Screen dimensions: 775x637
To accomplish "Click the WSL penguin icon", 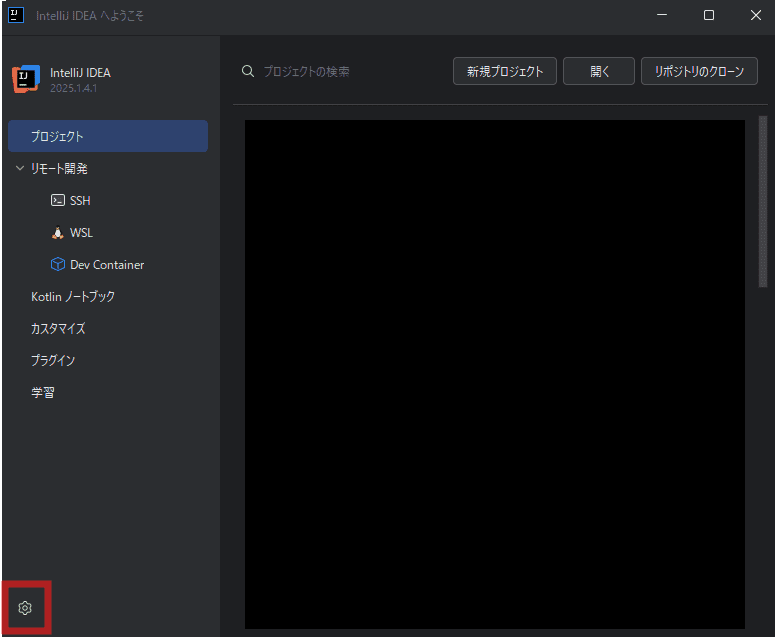I will 58,232.
